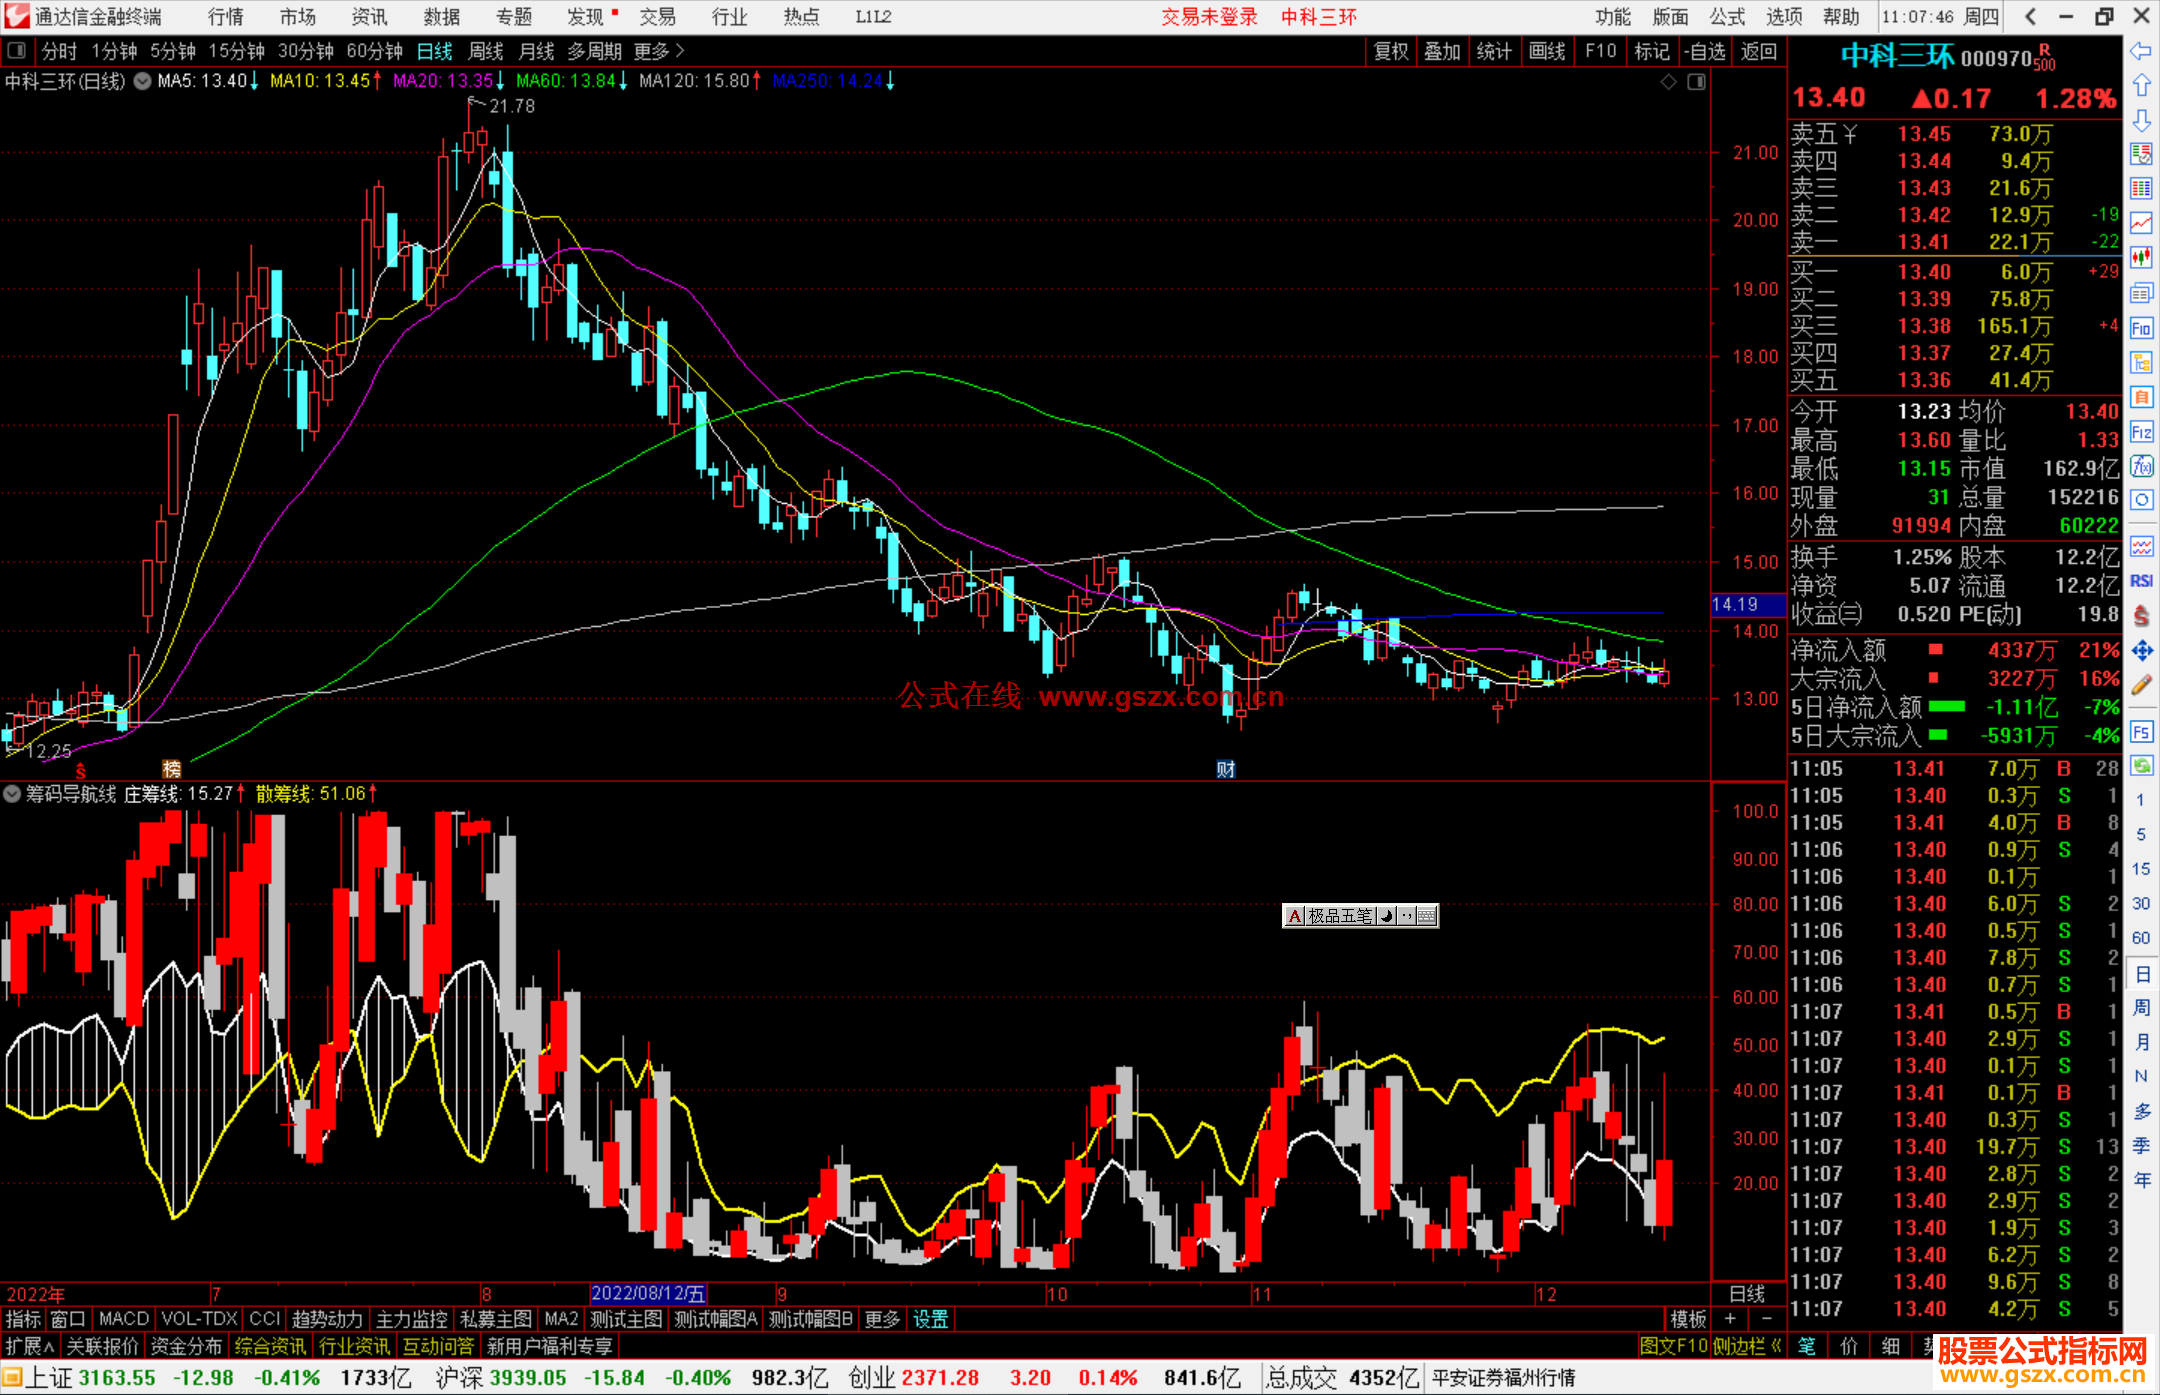
Task: Toggle the panel layout icon before 分时
Action: (17, 51)
